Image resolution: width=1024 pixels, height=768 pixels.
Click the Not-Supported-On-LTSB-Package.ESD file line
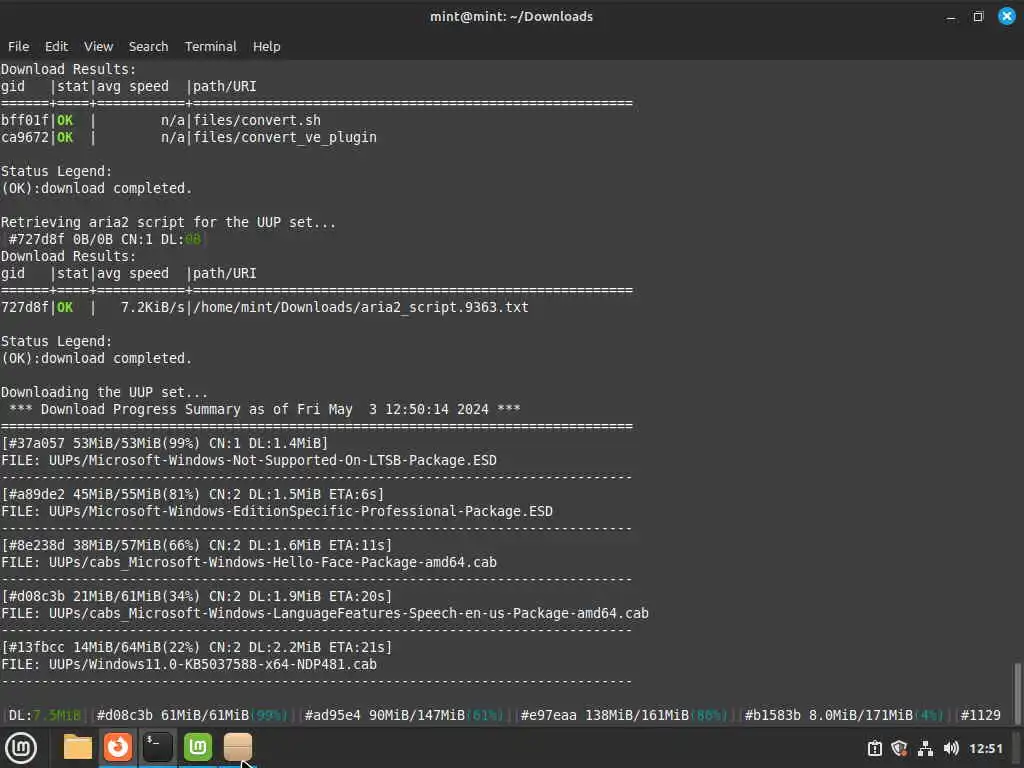(x=249, y=460)
